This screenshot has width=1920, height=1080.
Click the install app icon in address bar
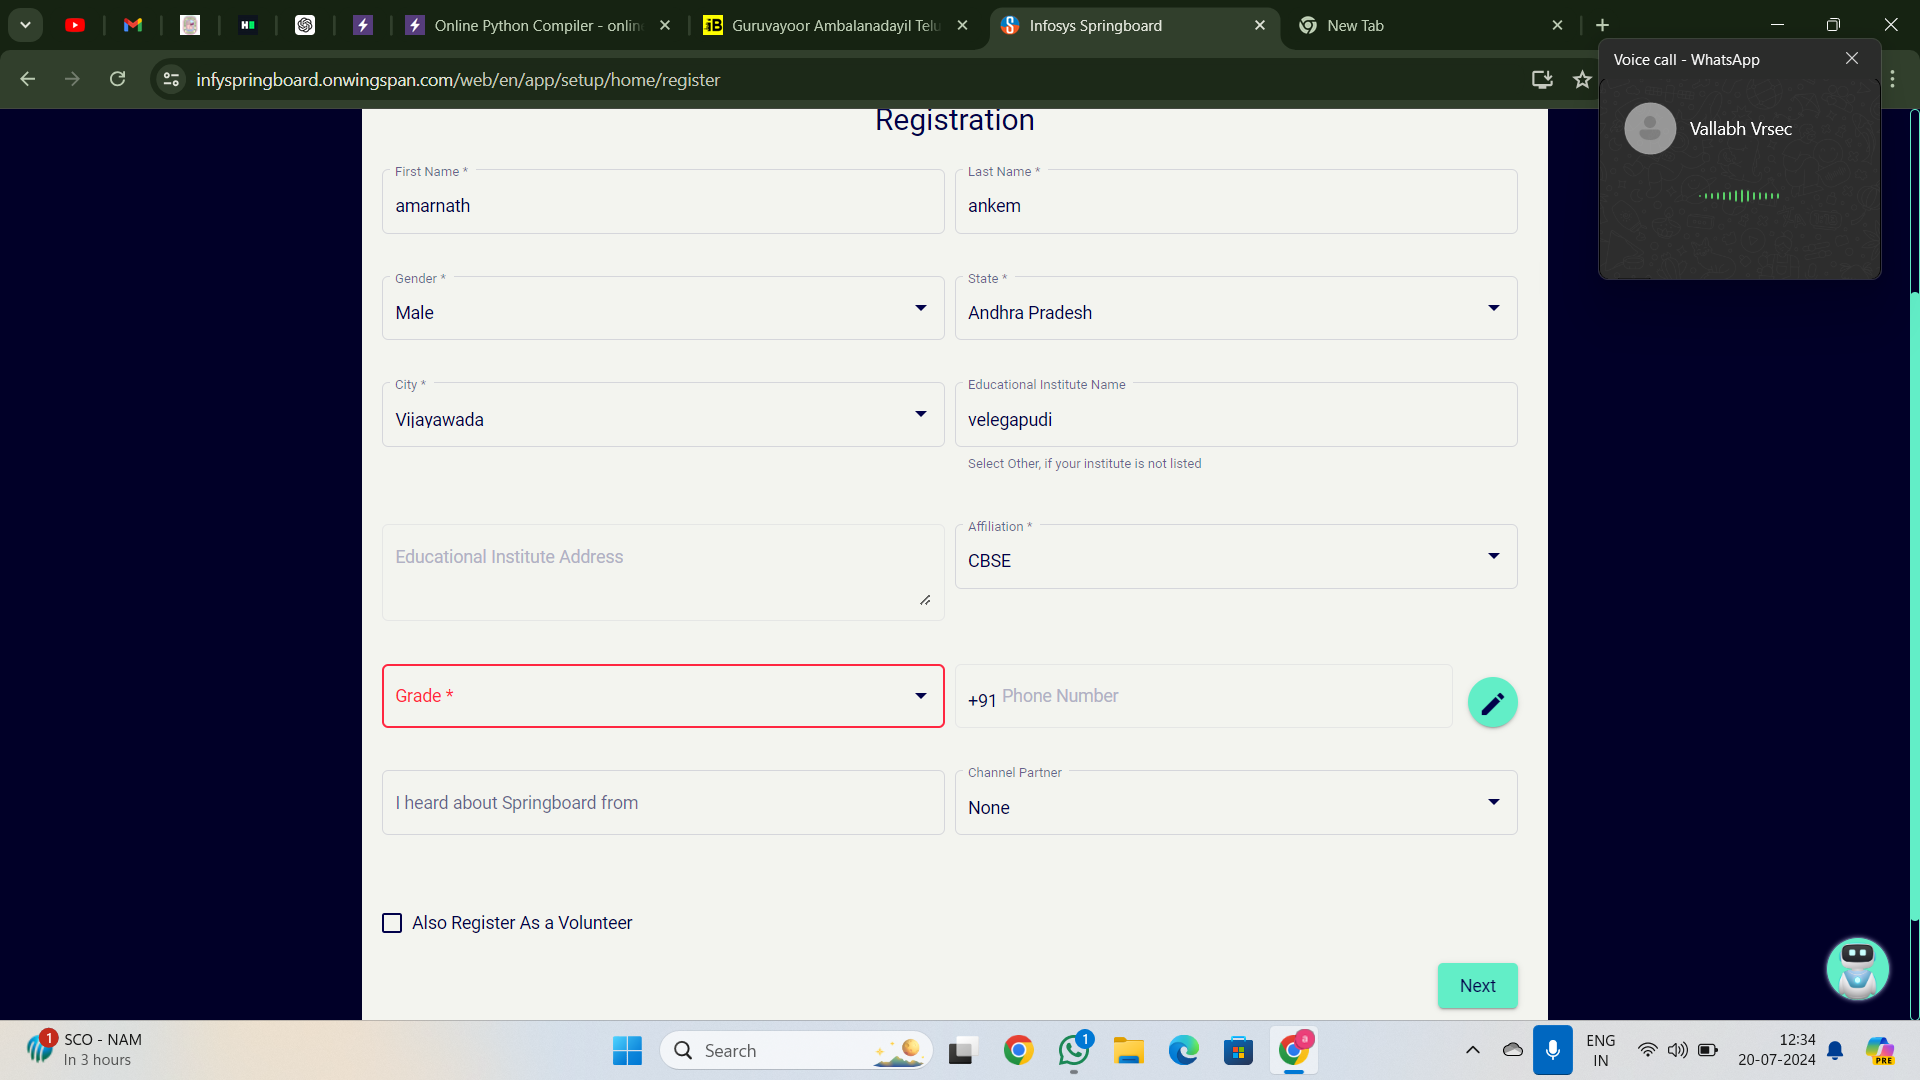click(1542, 79)
